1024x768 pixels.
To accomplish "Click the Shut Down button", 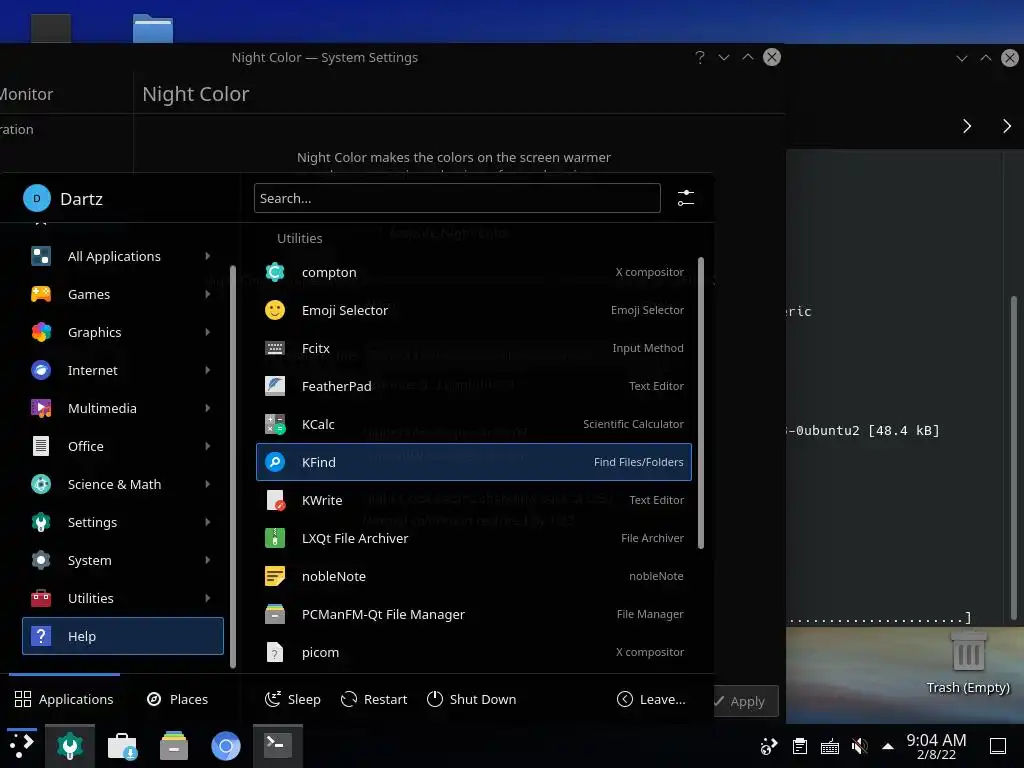I will (471, 699).
